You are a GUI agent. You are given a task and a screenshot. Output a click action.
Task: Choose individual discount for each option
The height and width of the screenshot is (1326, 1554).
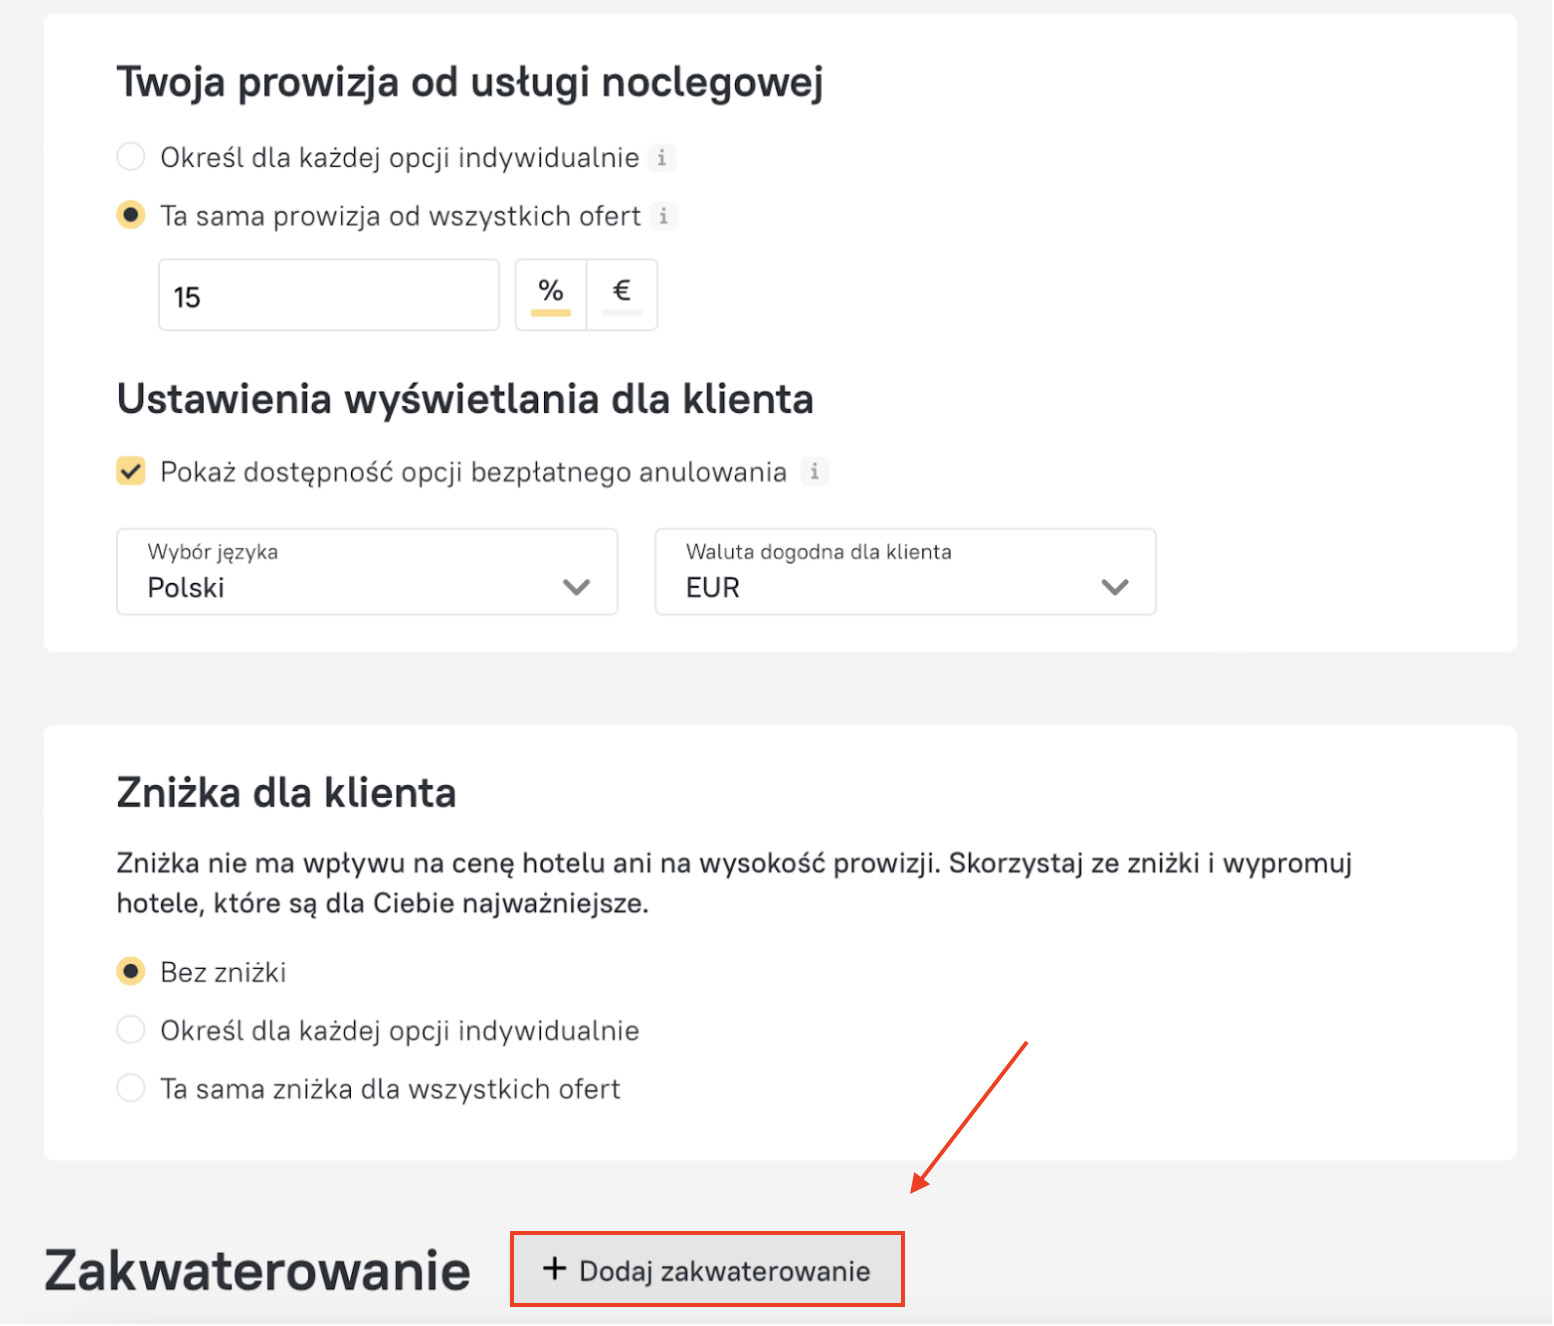point(131,1030)
